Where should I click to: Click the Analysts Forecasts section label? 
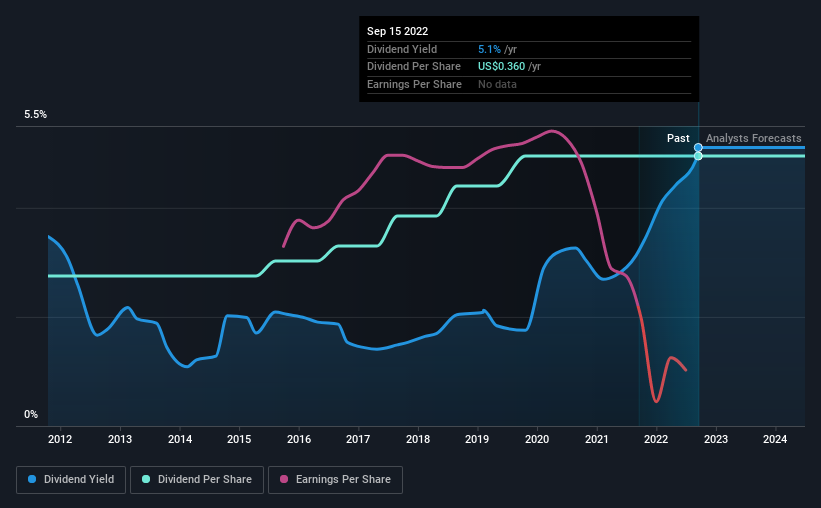(753, 138)
